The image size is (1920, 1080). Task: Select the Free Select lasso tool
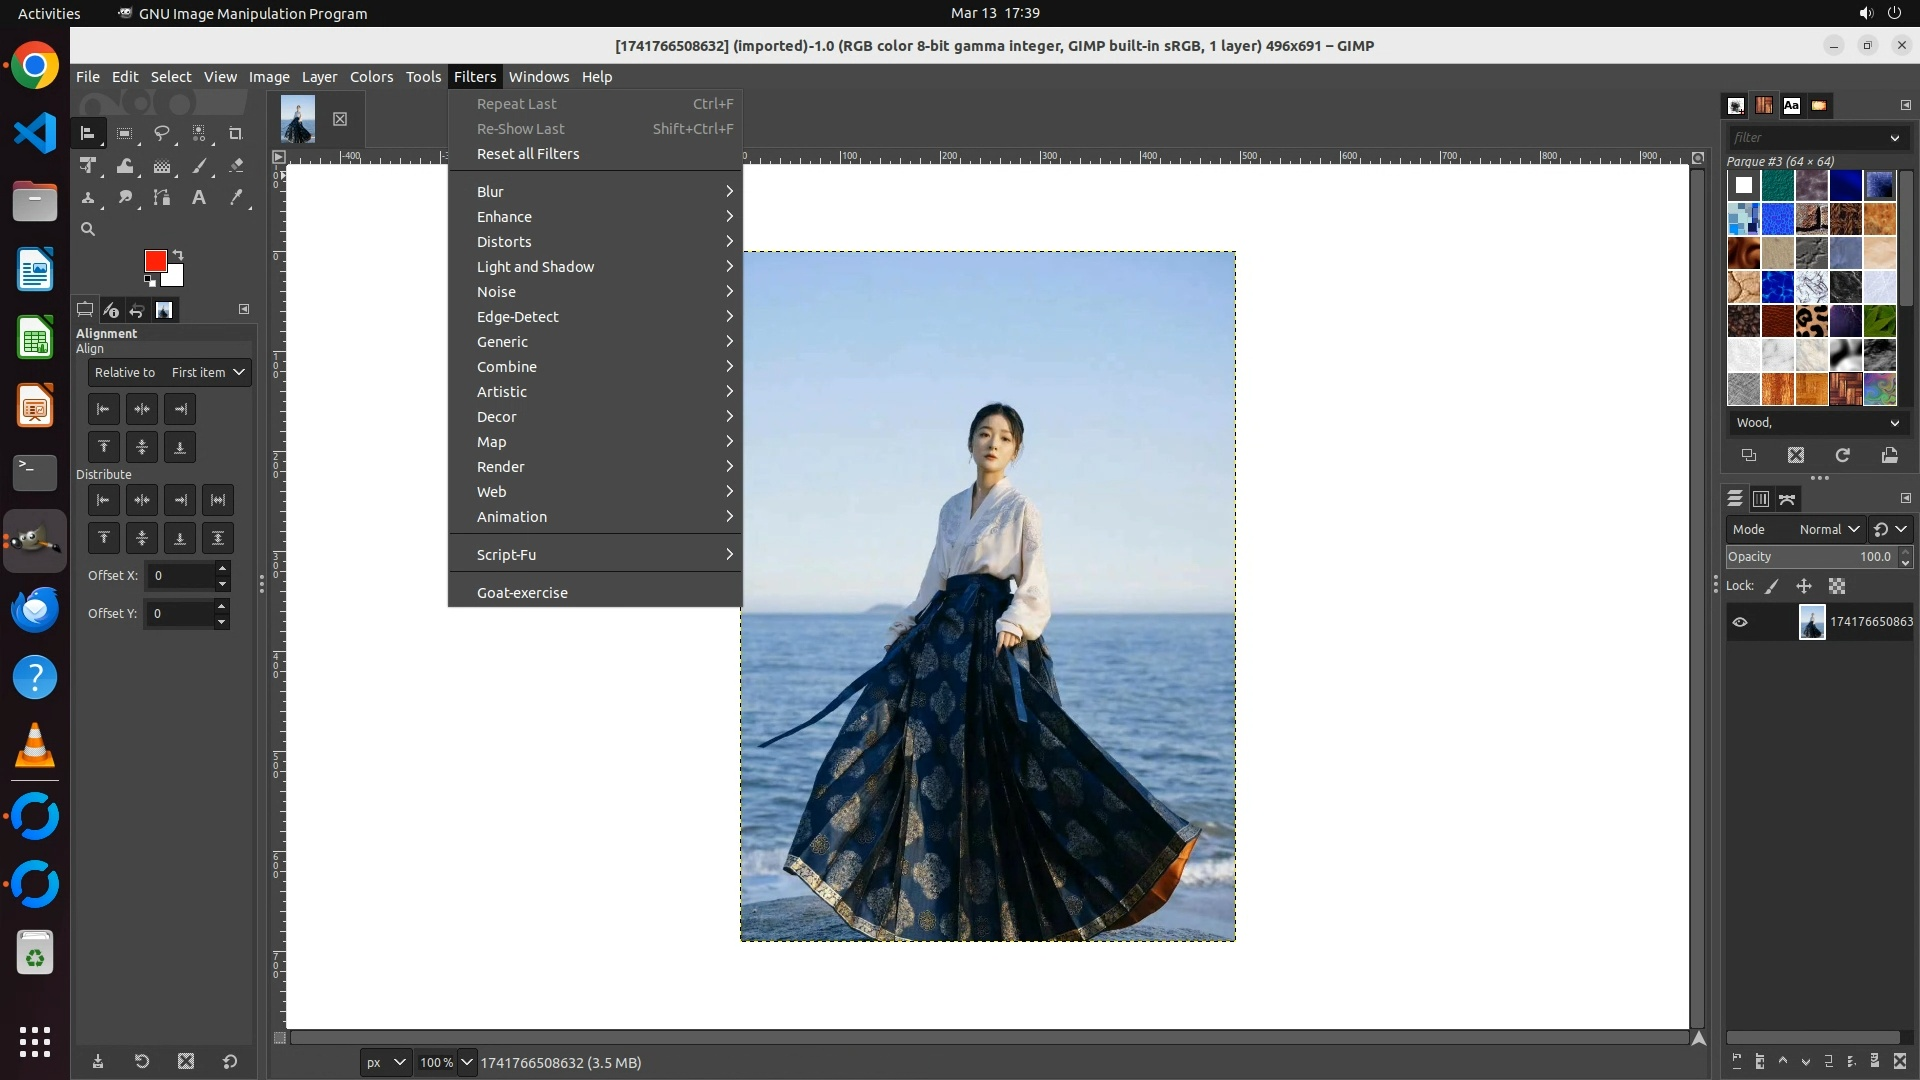[x=161, y=133]
